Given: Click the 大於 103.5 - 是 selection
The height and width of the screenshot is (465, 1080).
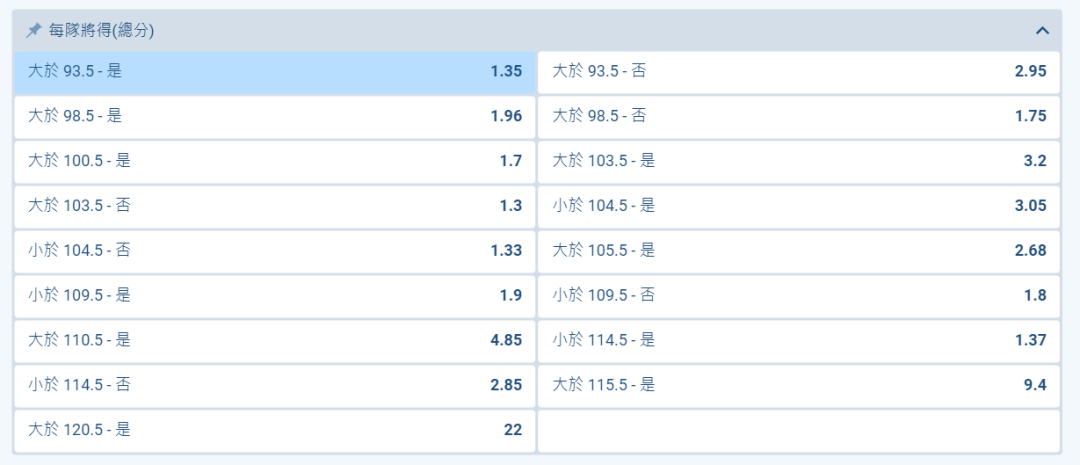Looking at the screenshot, I should tap(798, 161).
